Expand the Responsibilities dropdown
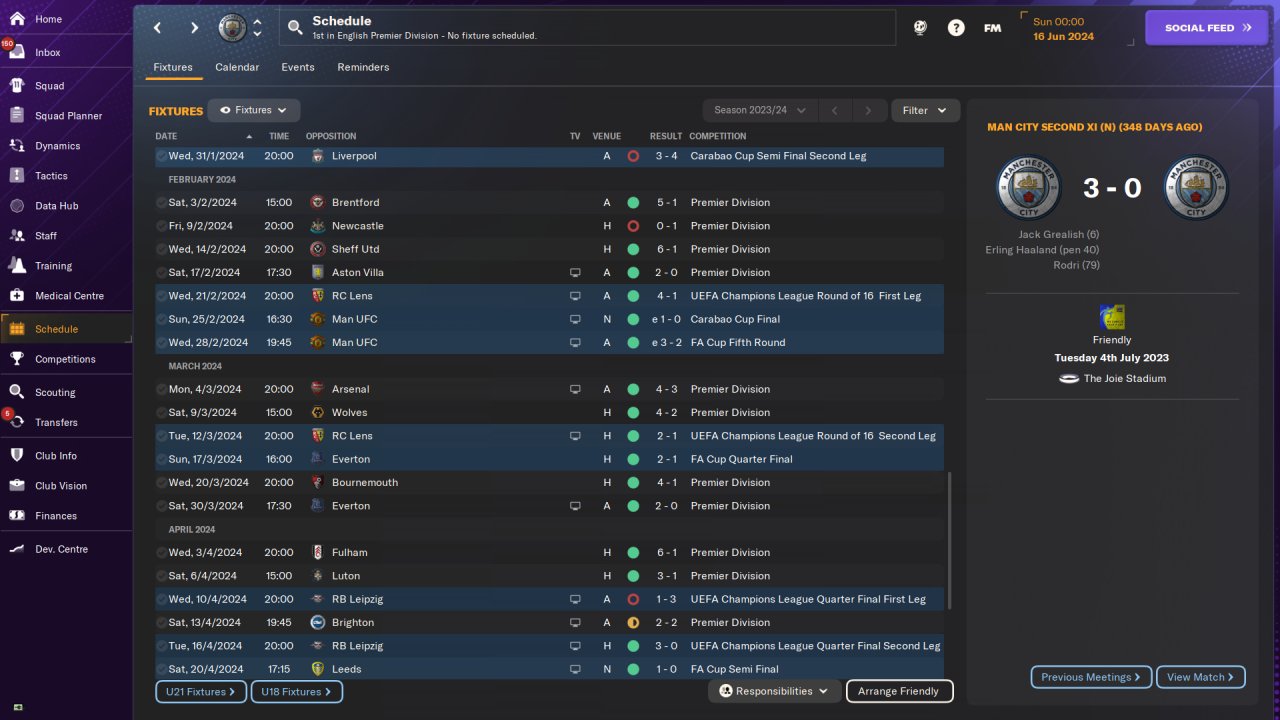 coord(775,691)
